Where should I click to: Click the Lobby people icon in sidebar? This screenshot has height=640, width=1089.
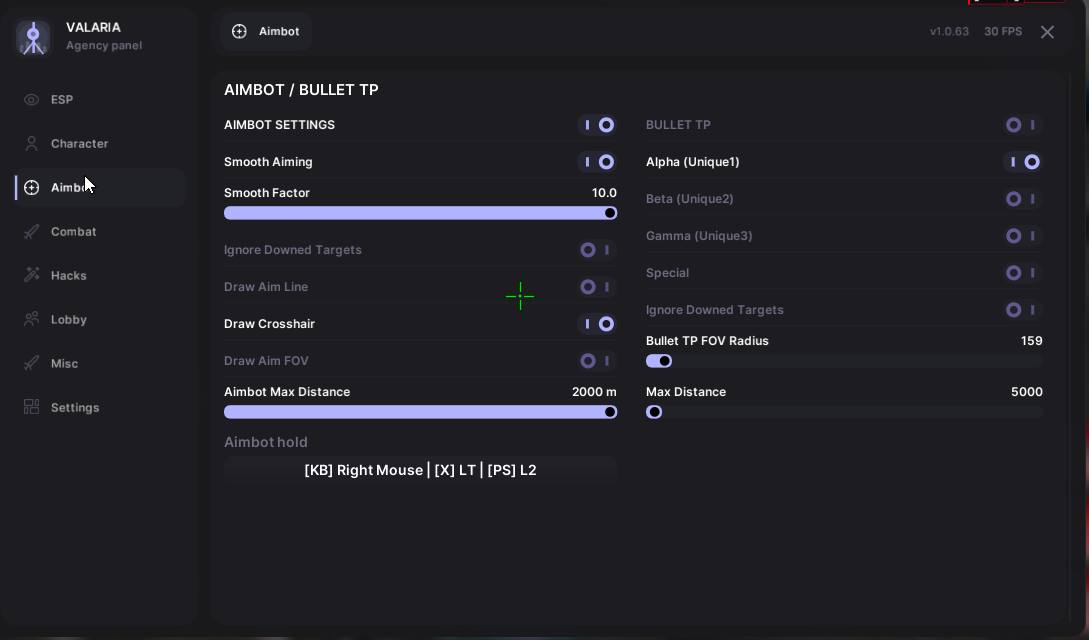point(31,319)
